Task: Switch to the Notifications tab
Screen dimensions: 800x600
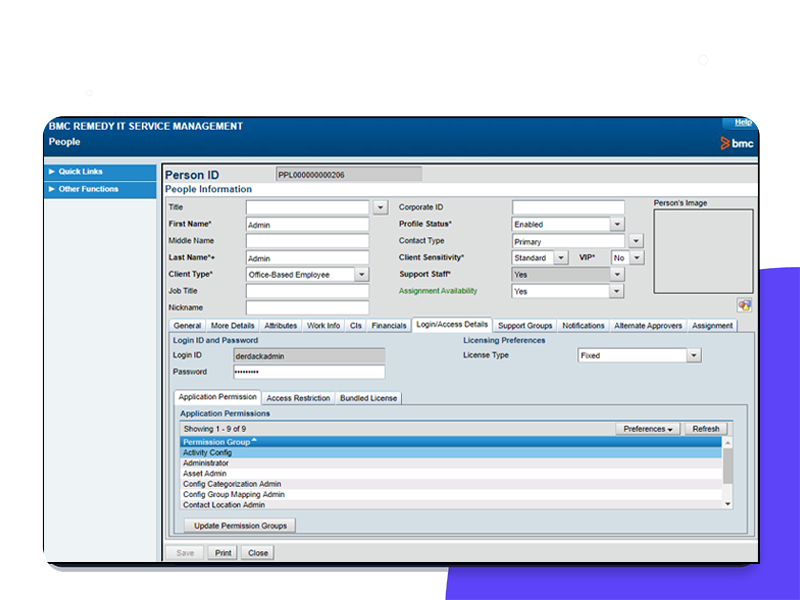Action: [583, 326]
